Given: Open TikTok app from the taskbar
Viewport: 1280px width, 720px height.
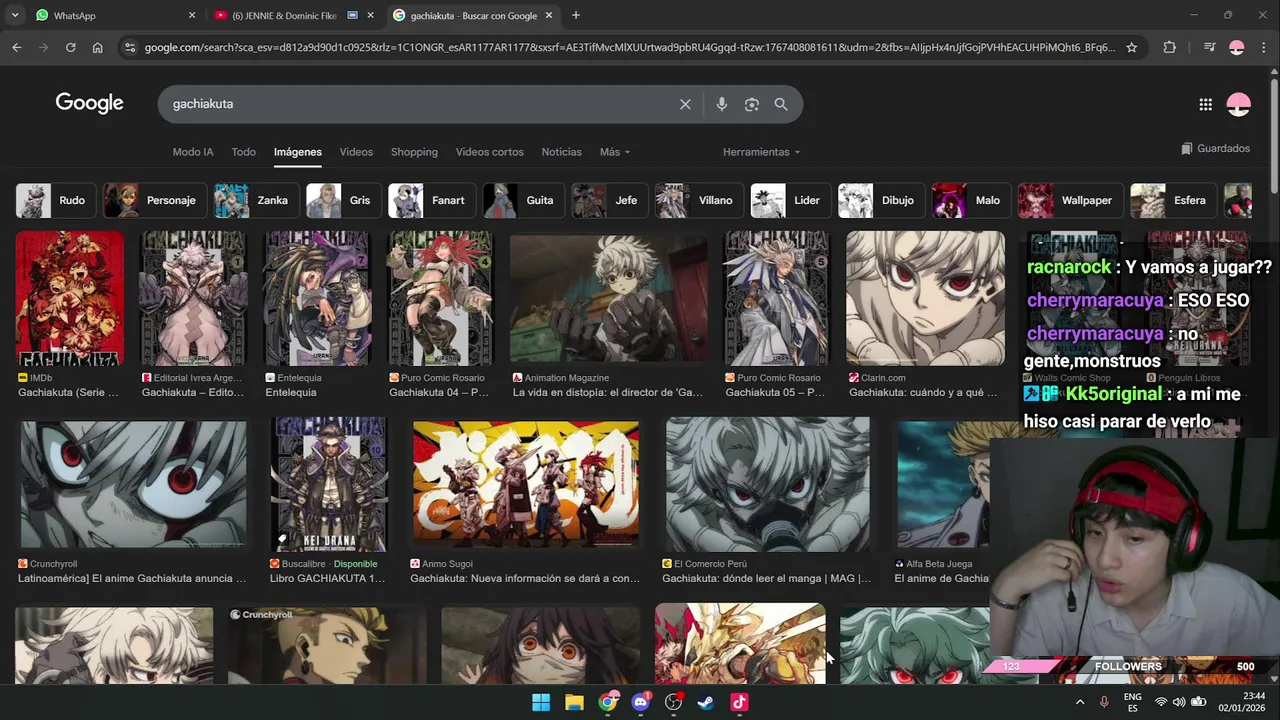Looking at the screenshot, I should (x=739, y=702).
